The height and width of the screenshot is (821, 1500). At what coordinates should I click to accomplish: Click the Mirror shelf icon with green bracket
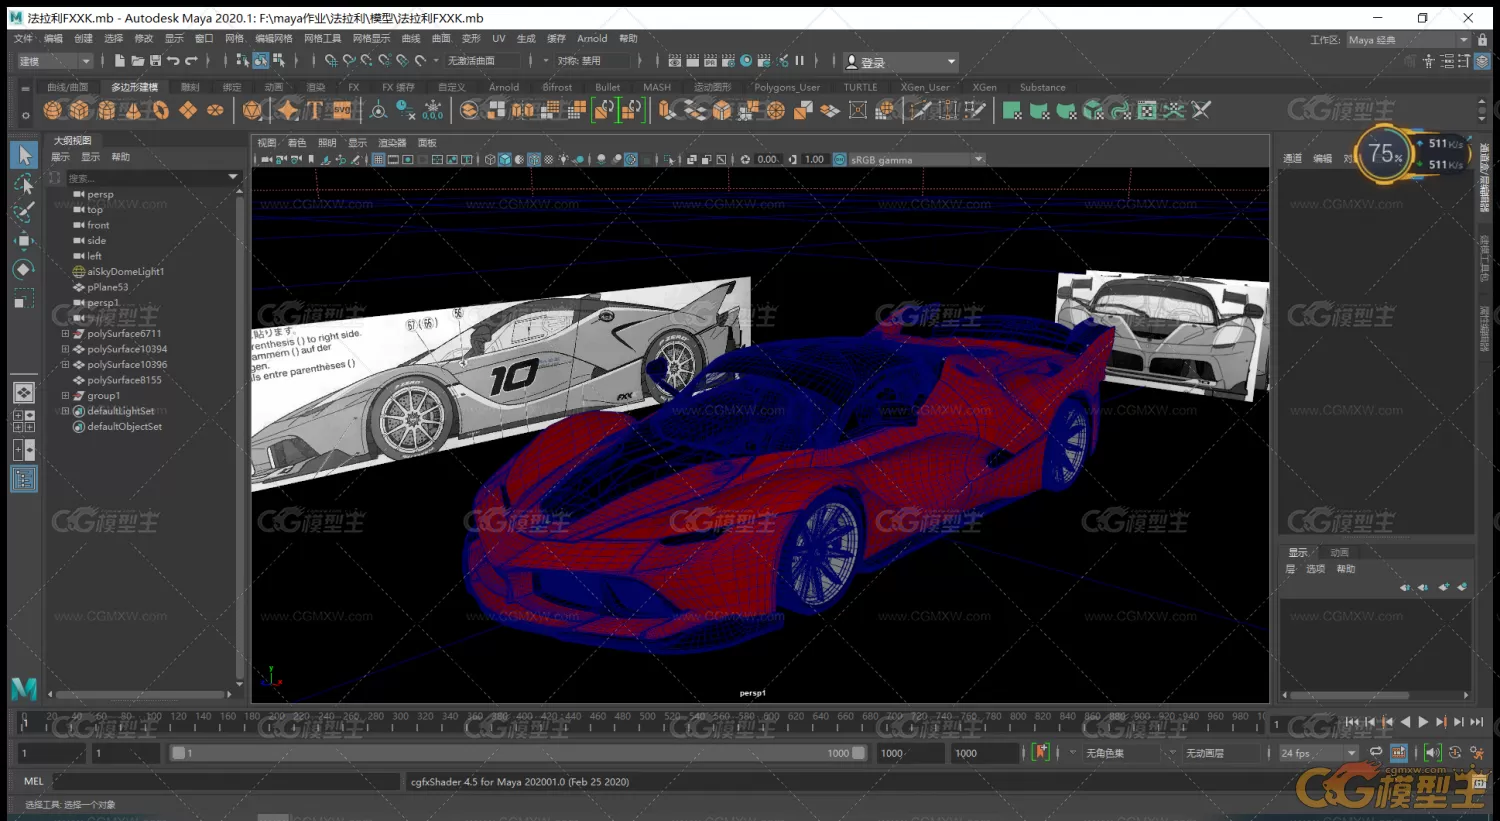[604, 110]
